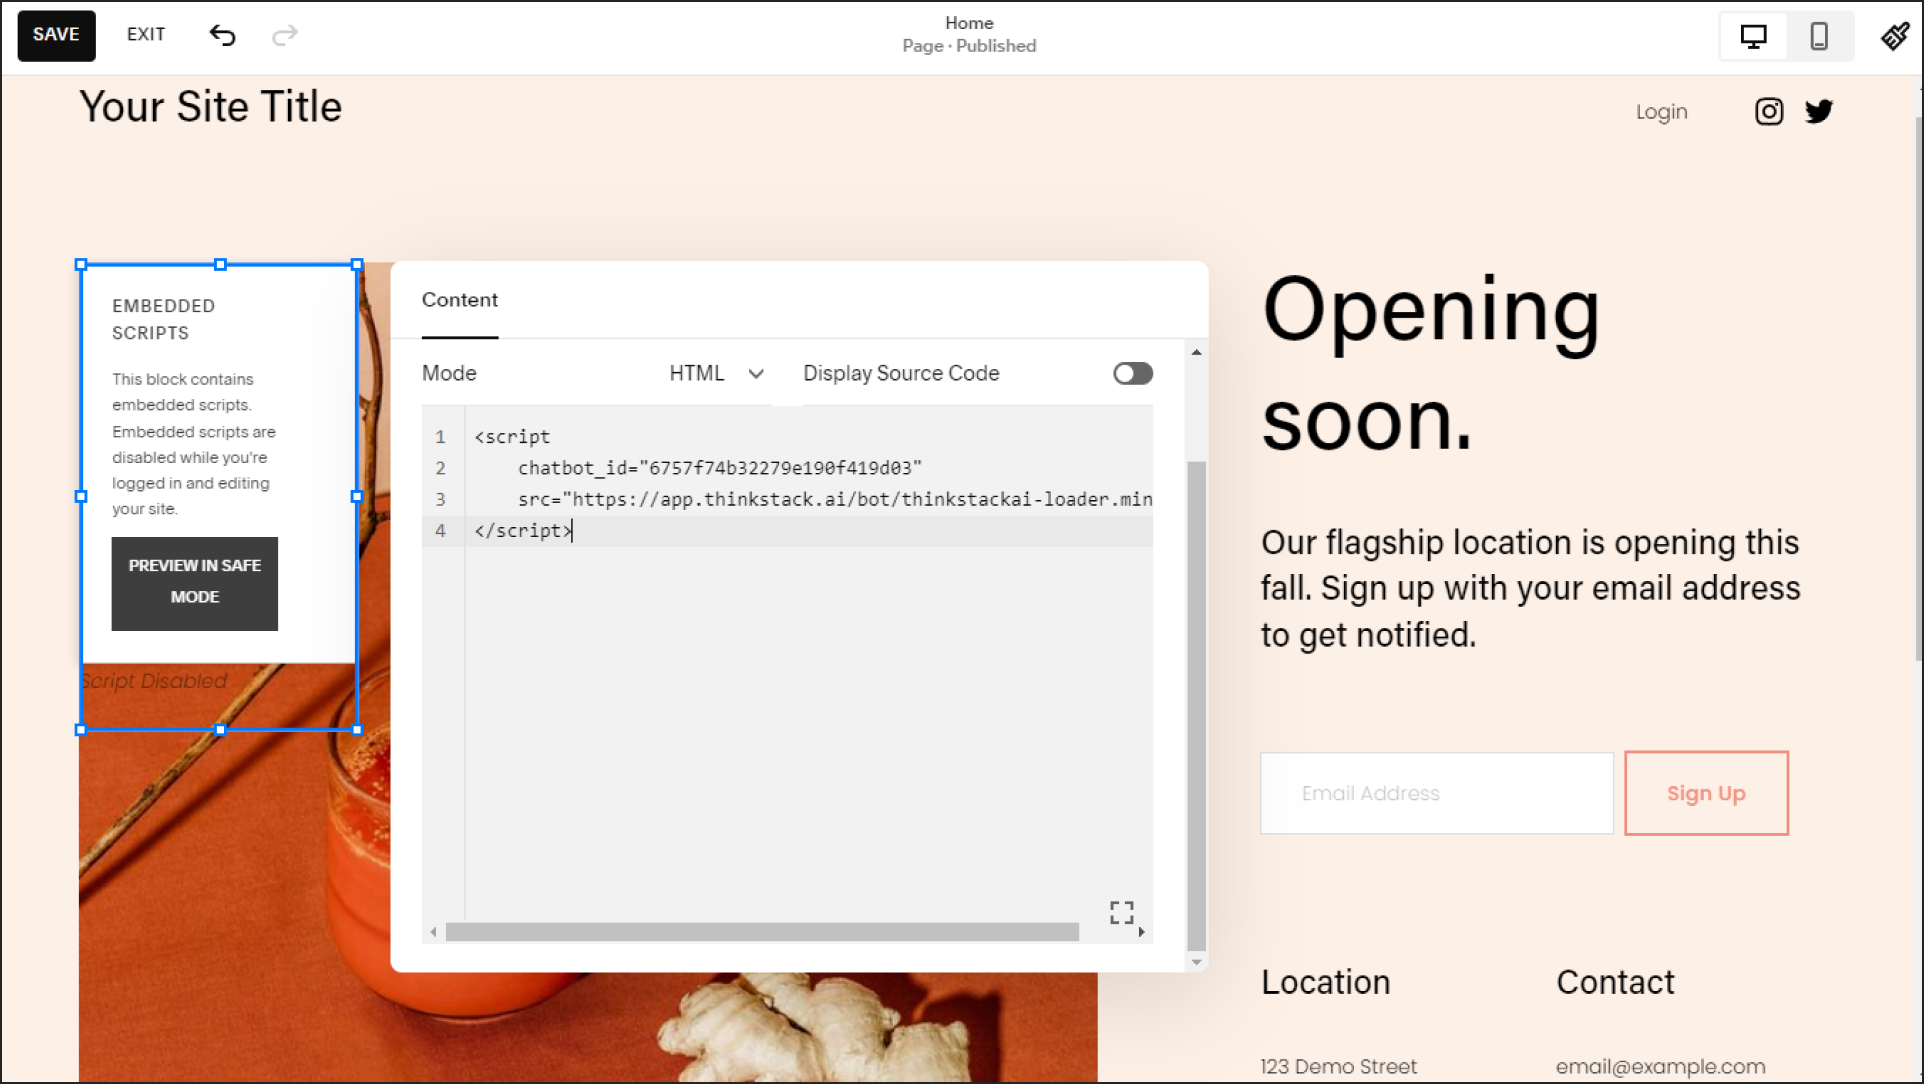Click the code editor horizontal scrollbar

click(x=762, y=932)
